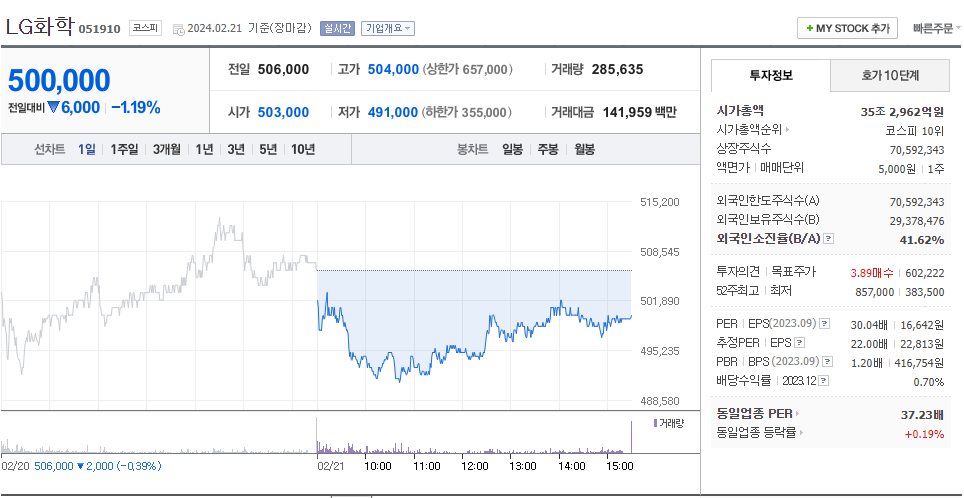Click the 코스피 market badge
964x498 pixels.
click(x=145, y=28)
